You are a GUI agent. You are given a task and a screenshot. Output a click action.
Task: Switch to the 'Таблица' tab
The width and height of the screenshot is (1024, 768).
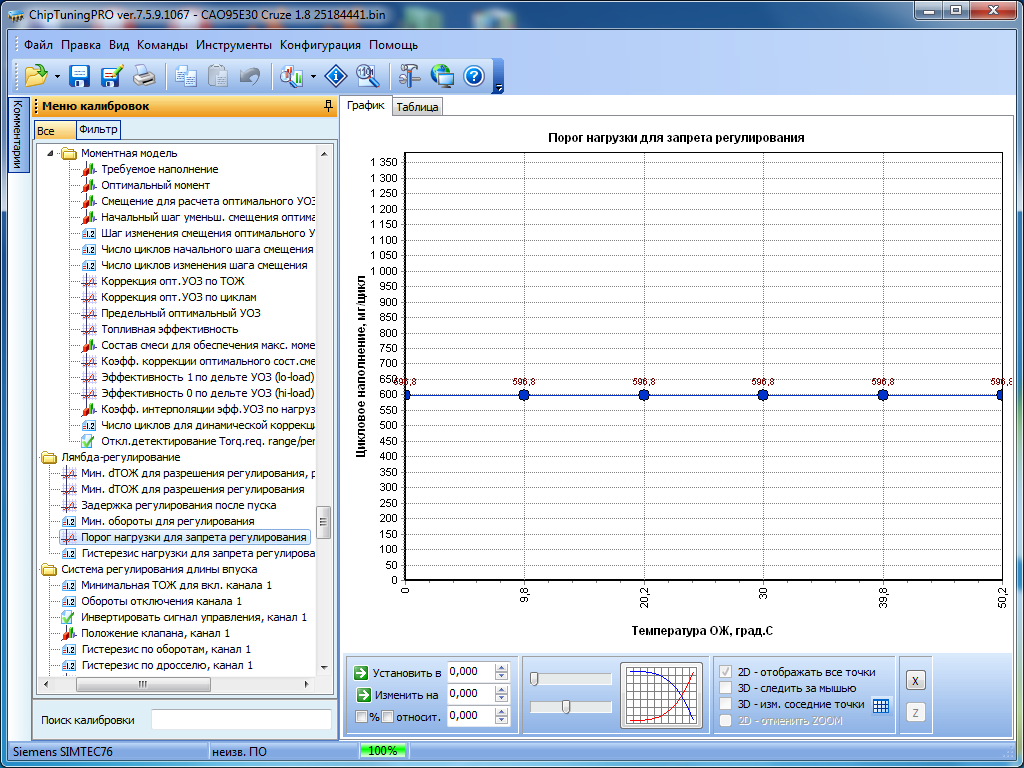[x=417, y=107]
